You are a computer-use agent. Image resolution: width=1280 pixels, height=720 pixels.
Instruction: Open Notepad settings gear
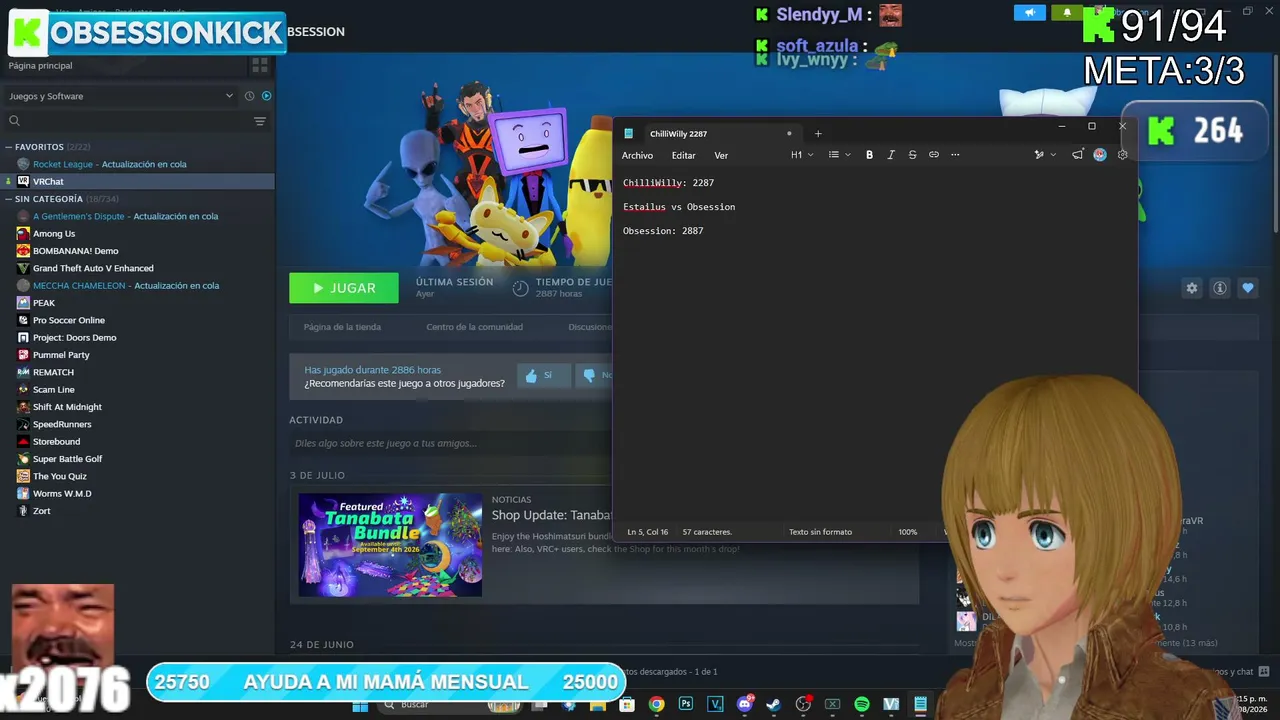click(1122, 155)
